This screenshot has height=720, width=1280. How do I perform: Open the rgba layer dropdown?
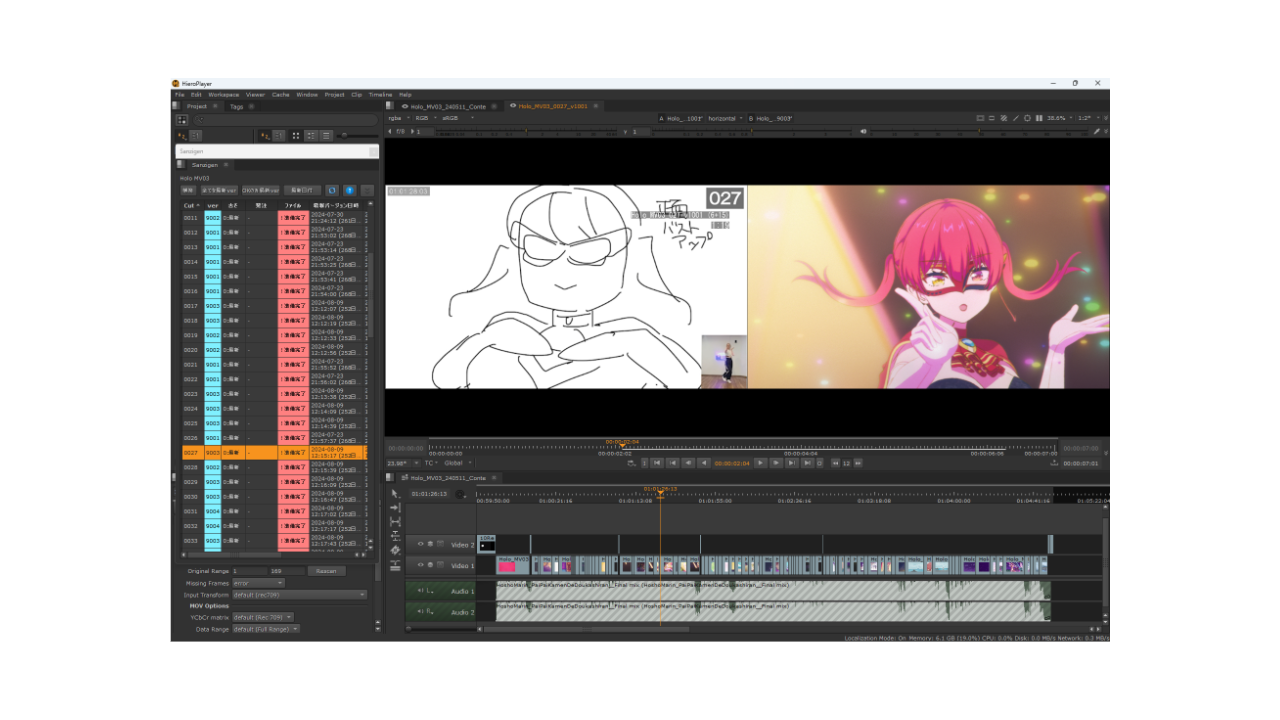(399, 118)
